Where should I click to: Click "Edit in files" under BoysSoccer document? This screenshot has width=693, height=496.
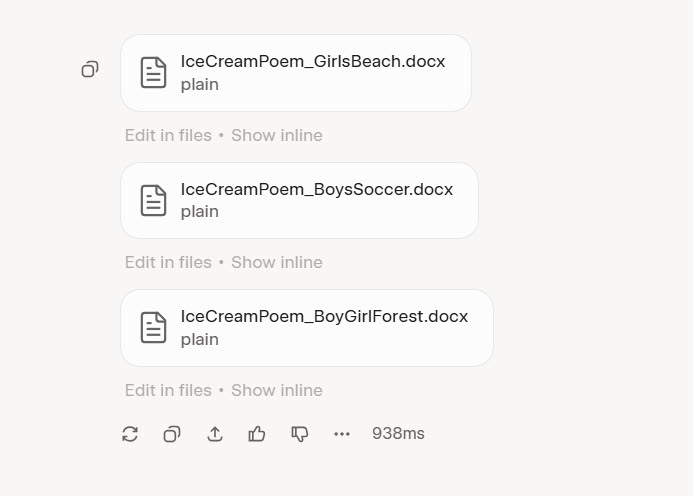168,262
